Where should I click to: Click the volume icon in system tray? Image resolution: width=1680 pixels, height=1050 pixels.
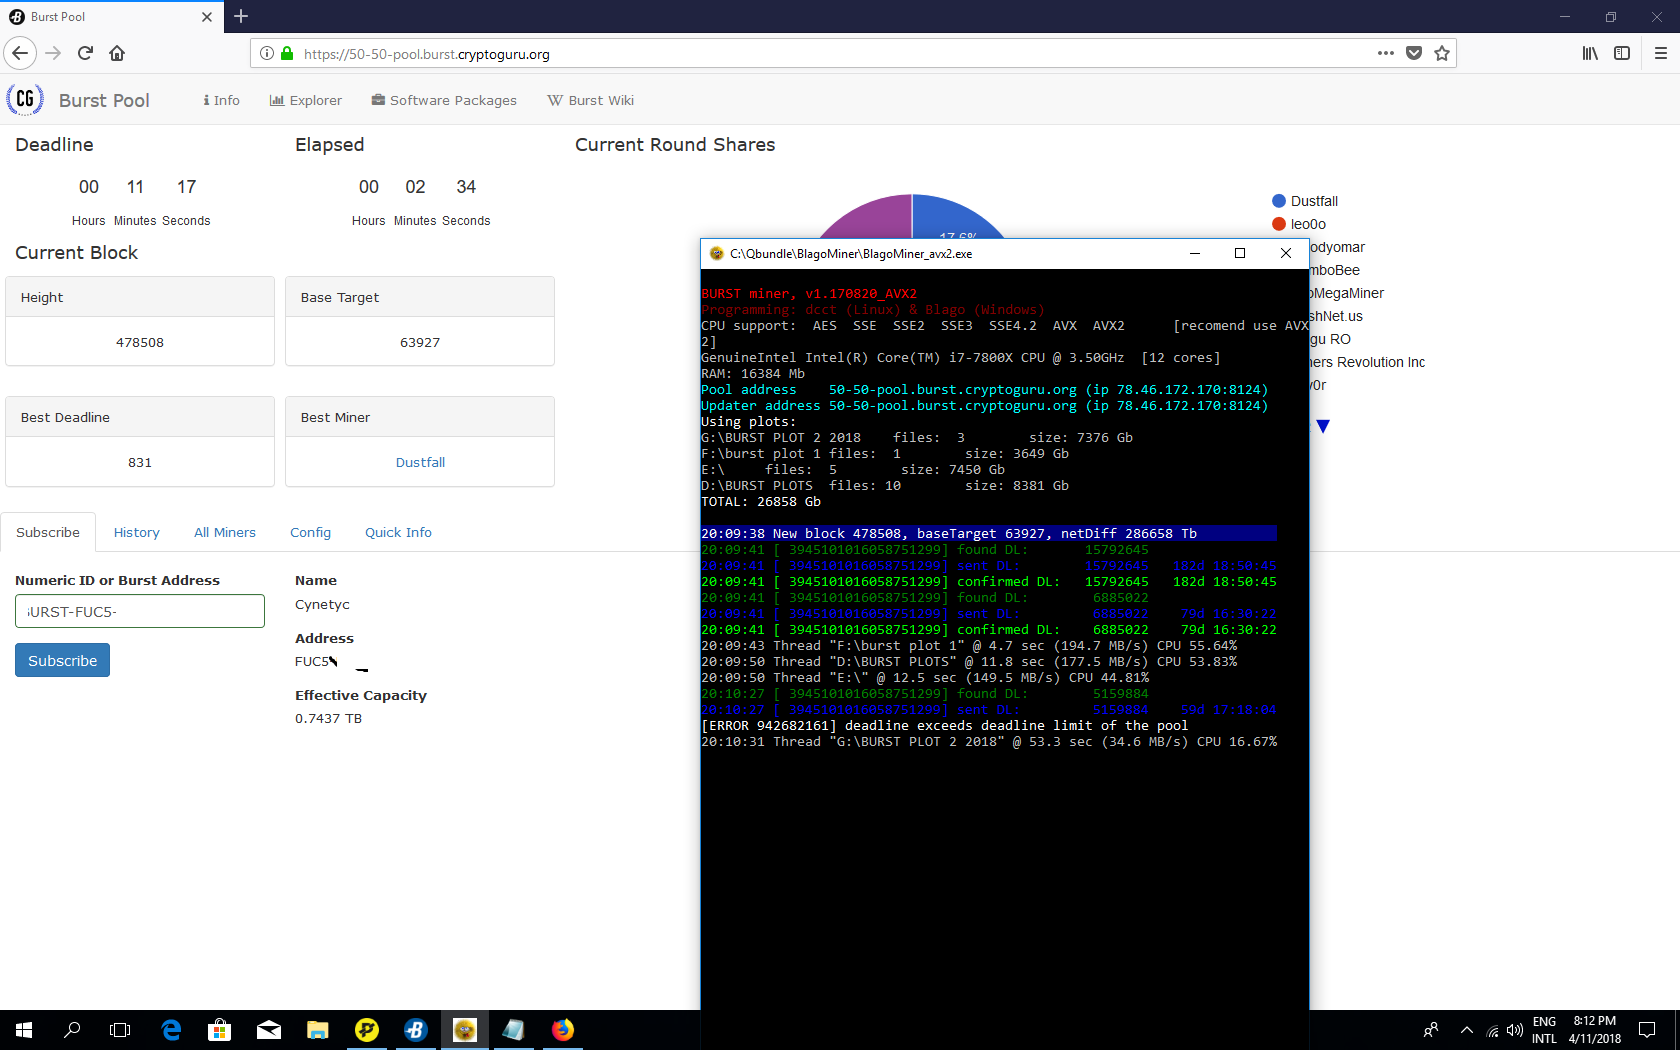[1515, 1030]
